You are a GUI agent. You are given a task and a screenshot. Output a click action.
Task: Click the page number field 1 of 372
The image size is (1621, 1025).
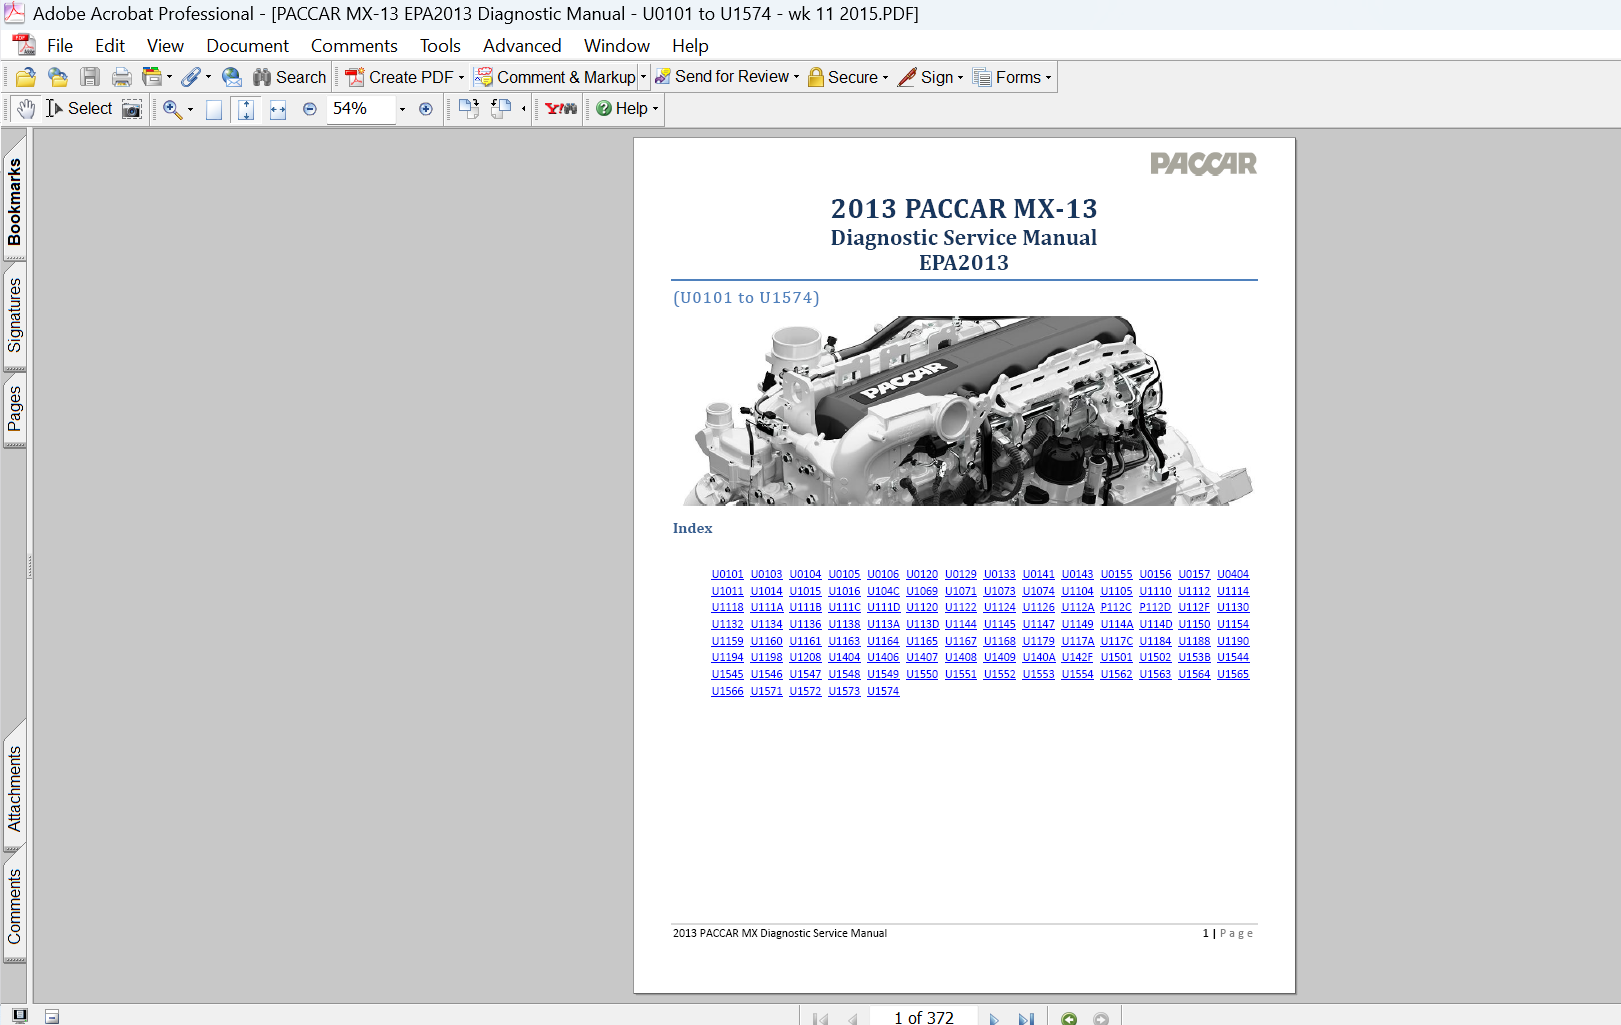pos(923,1017)
